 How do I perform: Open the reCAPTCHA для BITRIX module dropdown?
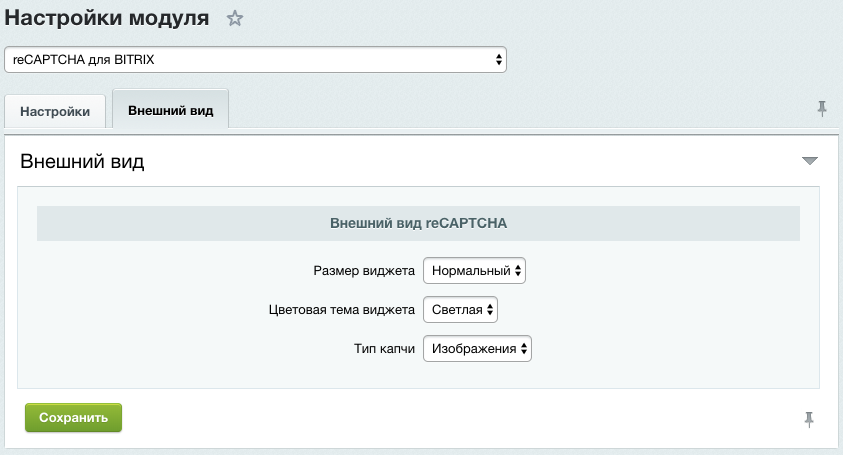[x=255, y=60]
